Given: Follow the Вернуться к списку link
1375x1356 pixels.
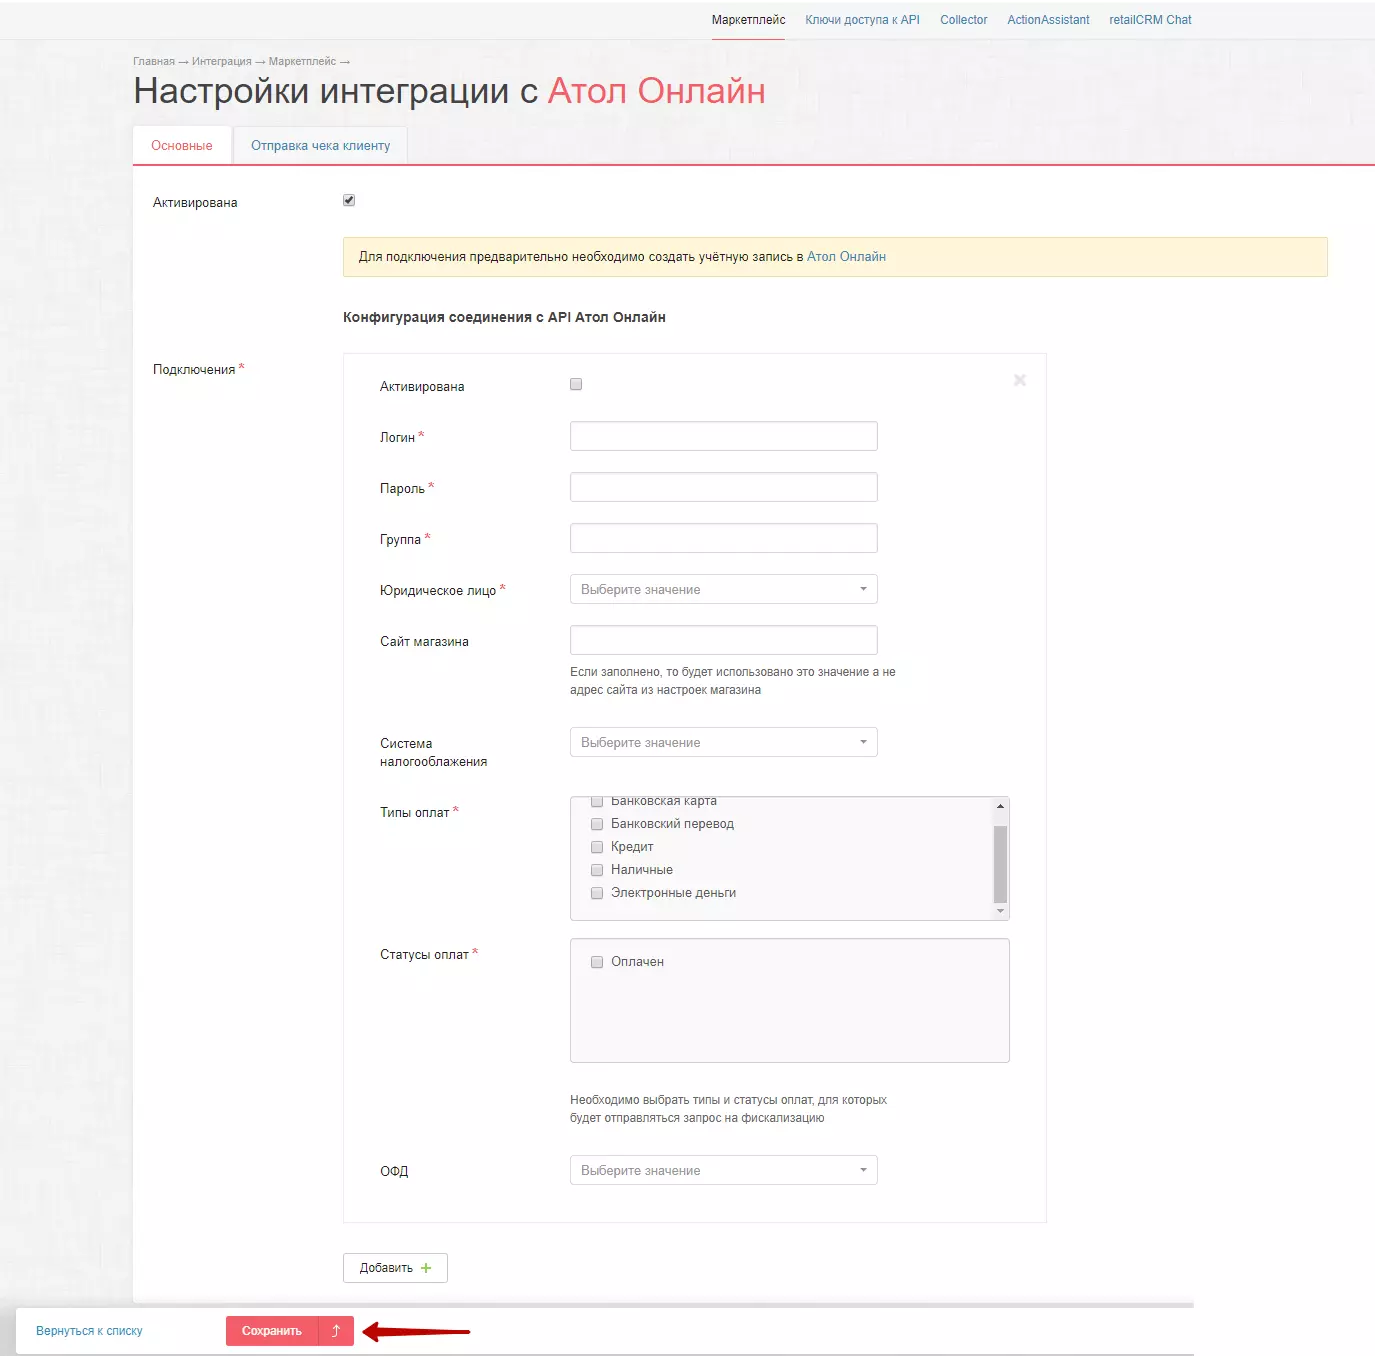Looking at the screenshot, I should point(89,1331).
